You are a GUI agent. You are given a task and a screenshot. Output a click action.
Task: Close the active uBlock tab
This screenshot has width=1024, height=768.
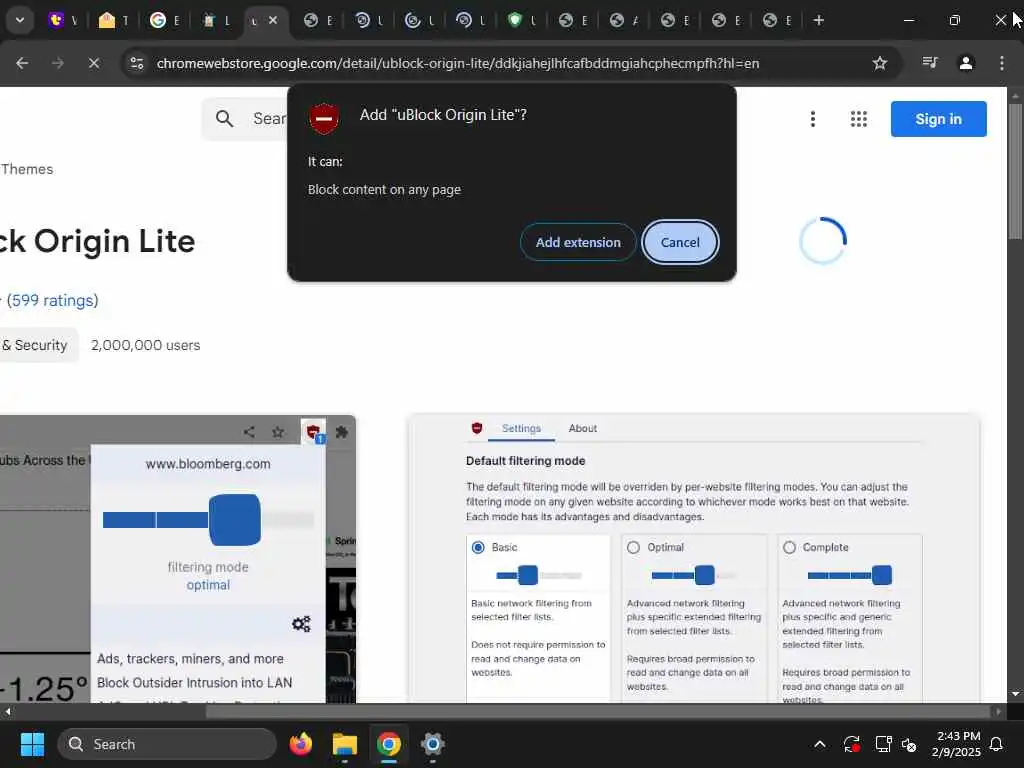point(273,20)
